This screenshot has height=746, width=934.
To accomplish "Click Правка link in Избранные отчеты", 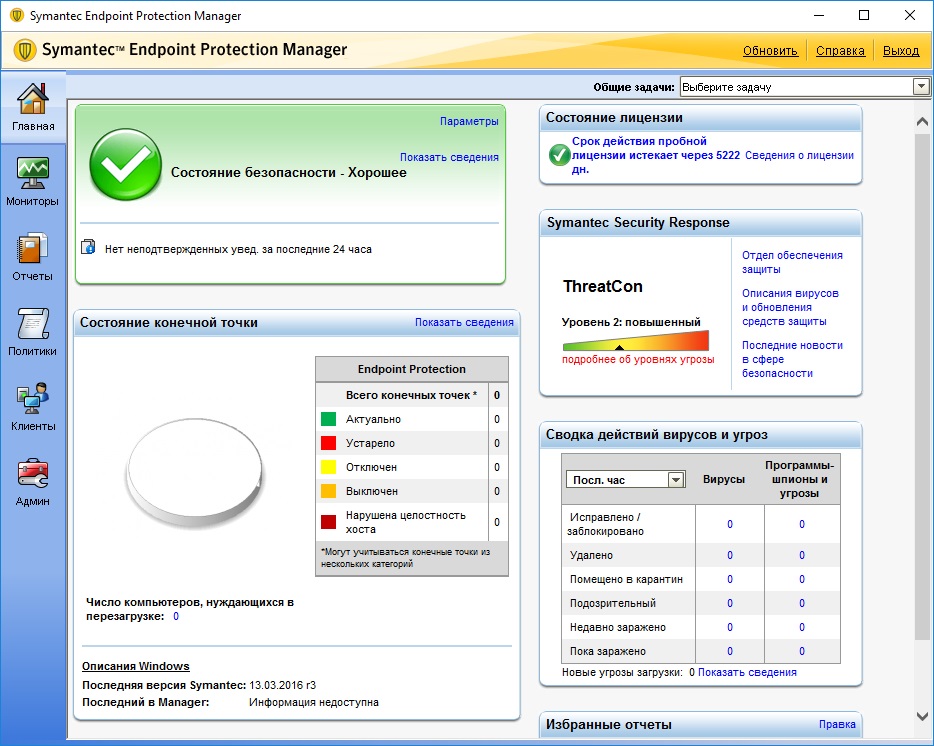I will tap(837, 724).
